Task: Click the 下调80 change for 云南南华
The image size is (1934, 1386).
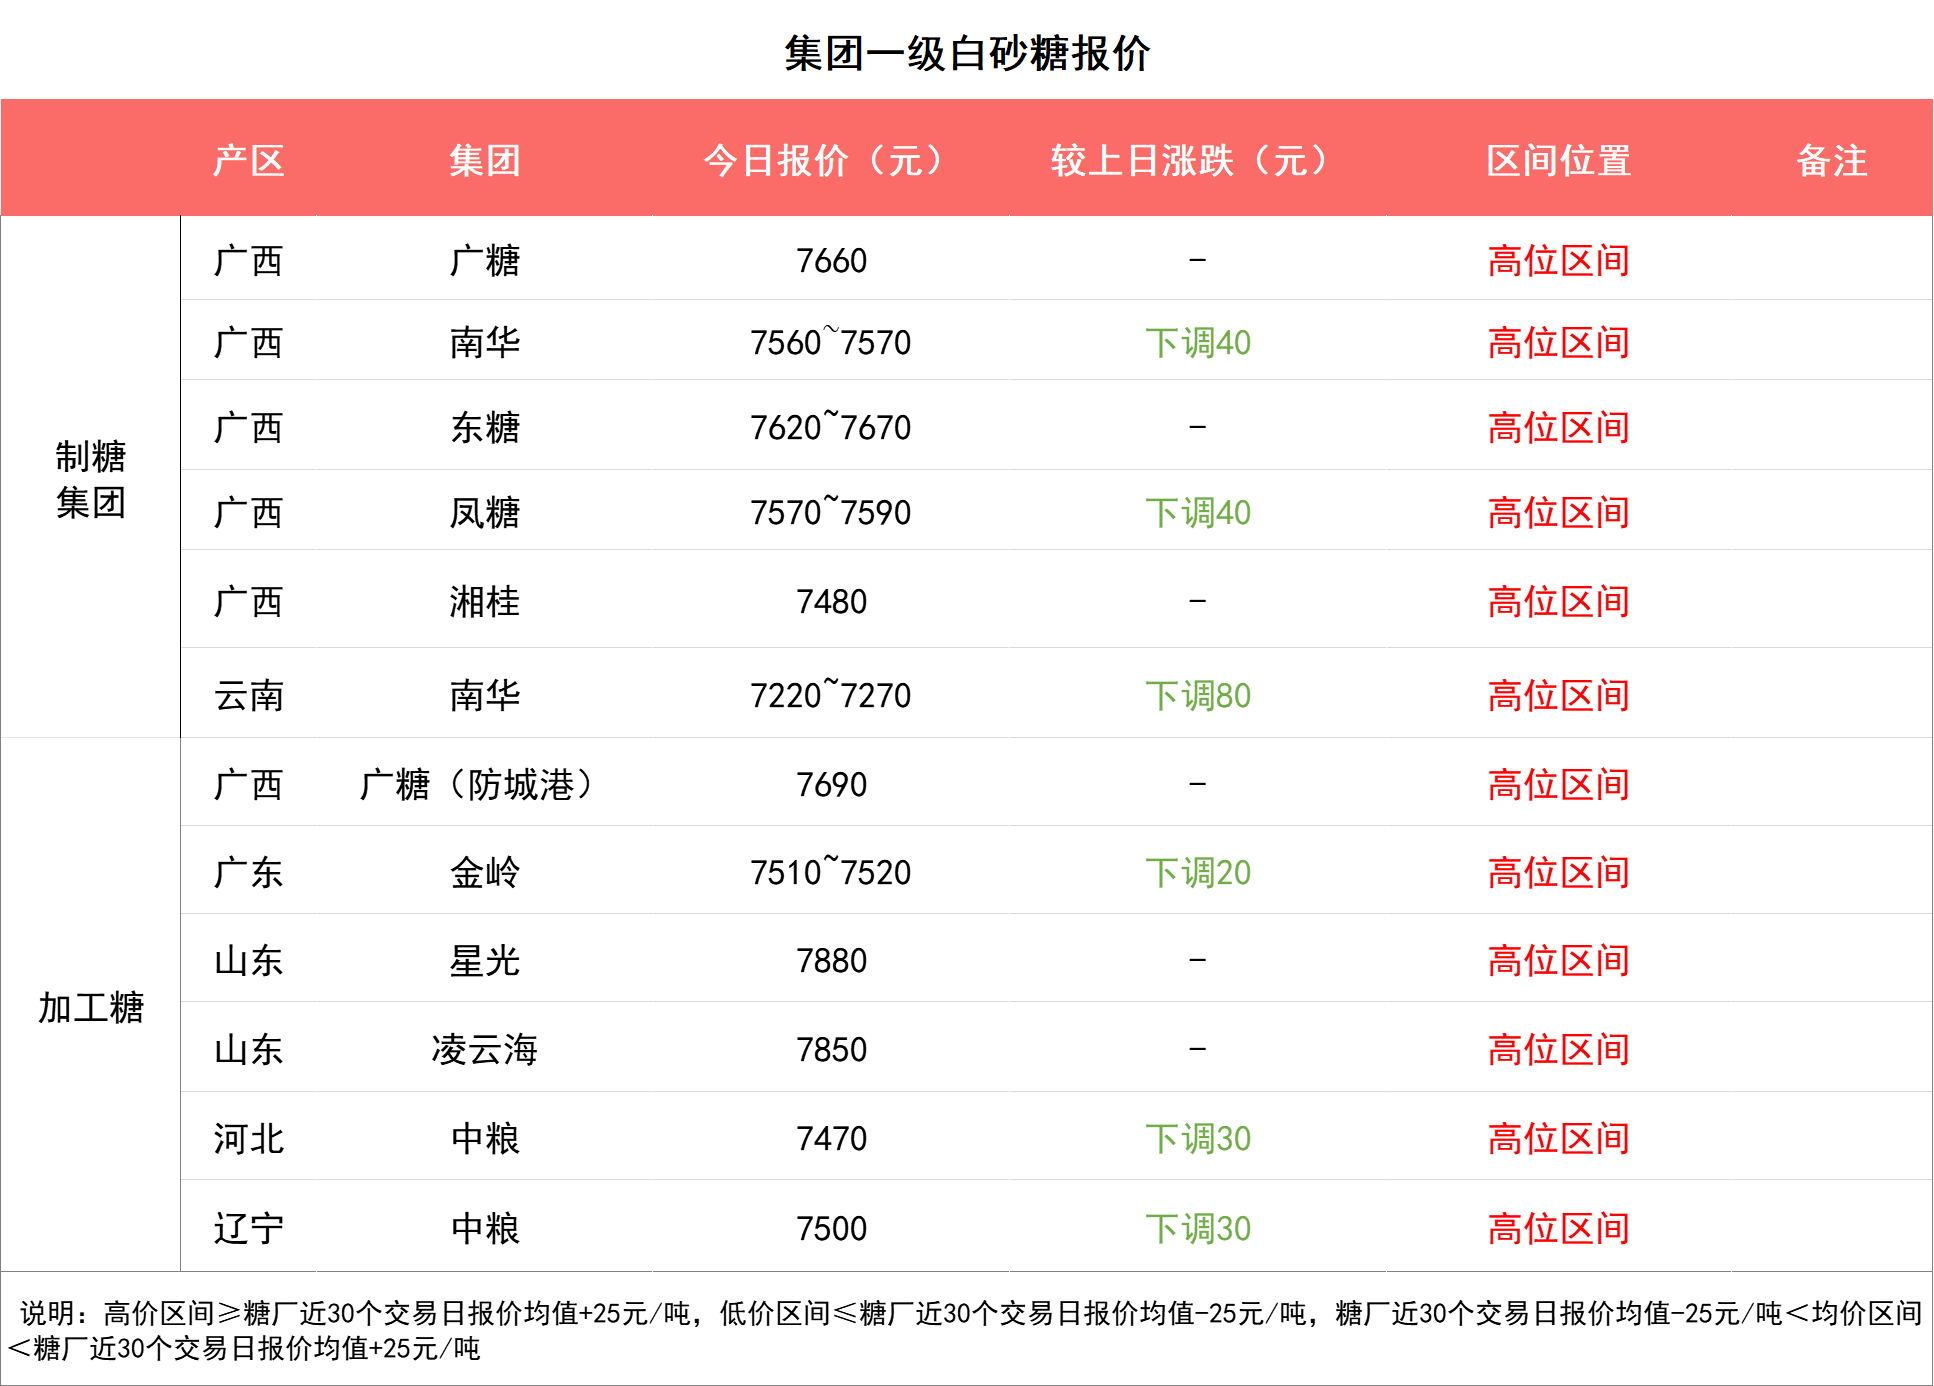Action: point(1197,695)
